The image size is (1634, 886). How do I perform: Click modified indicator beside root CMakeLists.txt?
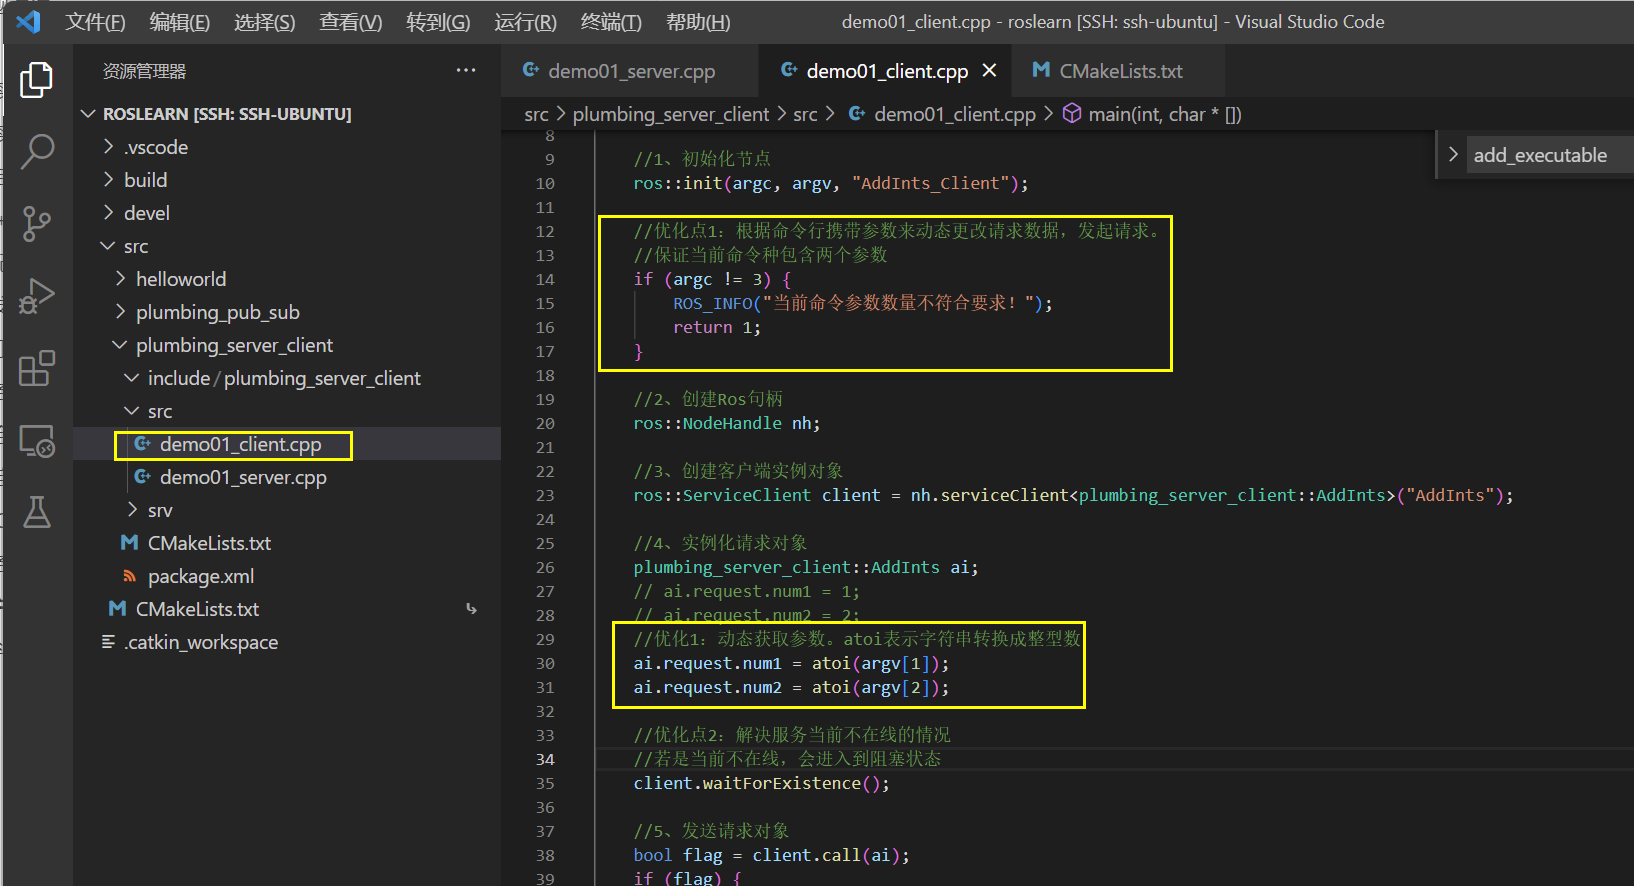(471, 609)
